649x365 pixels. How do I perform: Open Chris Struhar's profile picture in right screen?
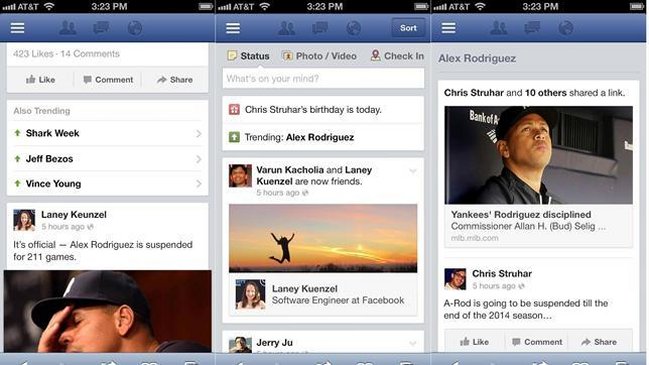455,279
